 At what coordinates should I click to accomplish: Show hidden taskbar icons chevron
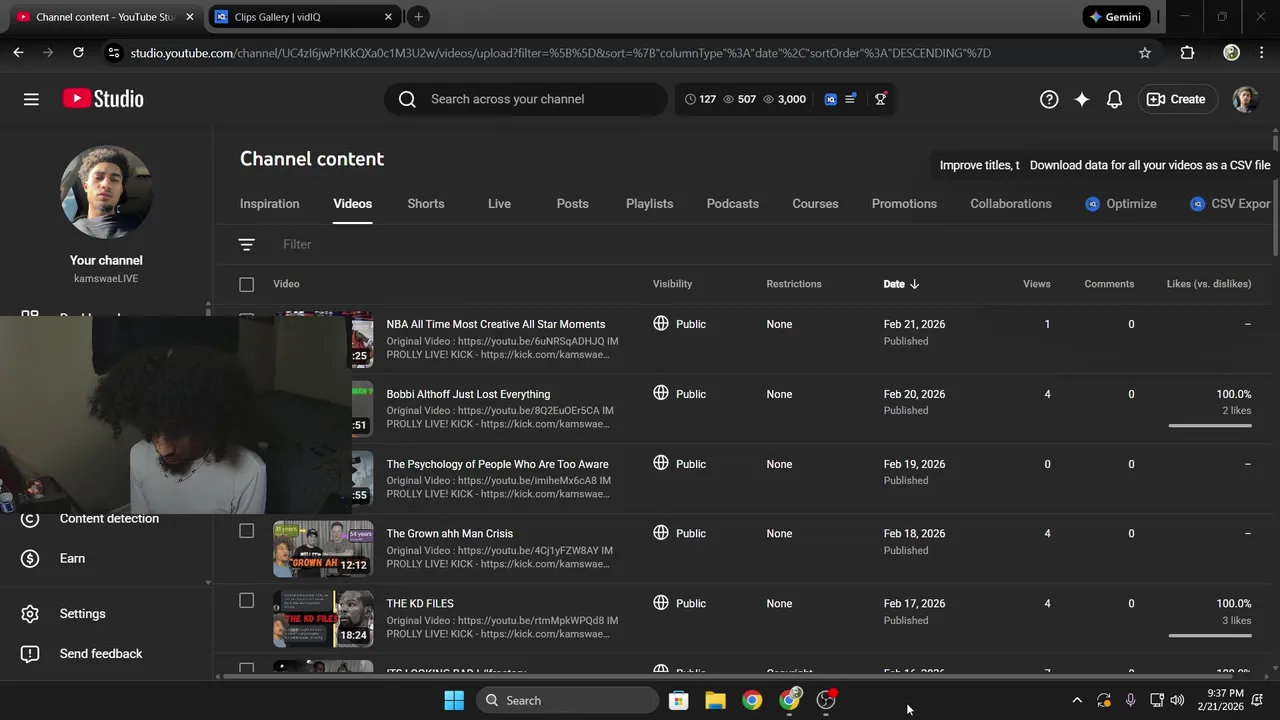coord(1077,700)
